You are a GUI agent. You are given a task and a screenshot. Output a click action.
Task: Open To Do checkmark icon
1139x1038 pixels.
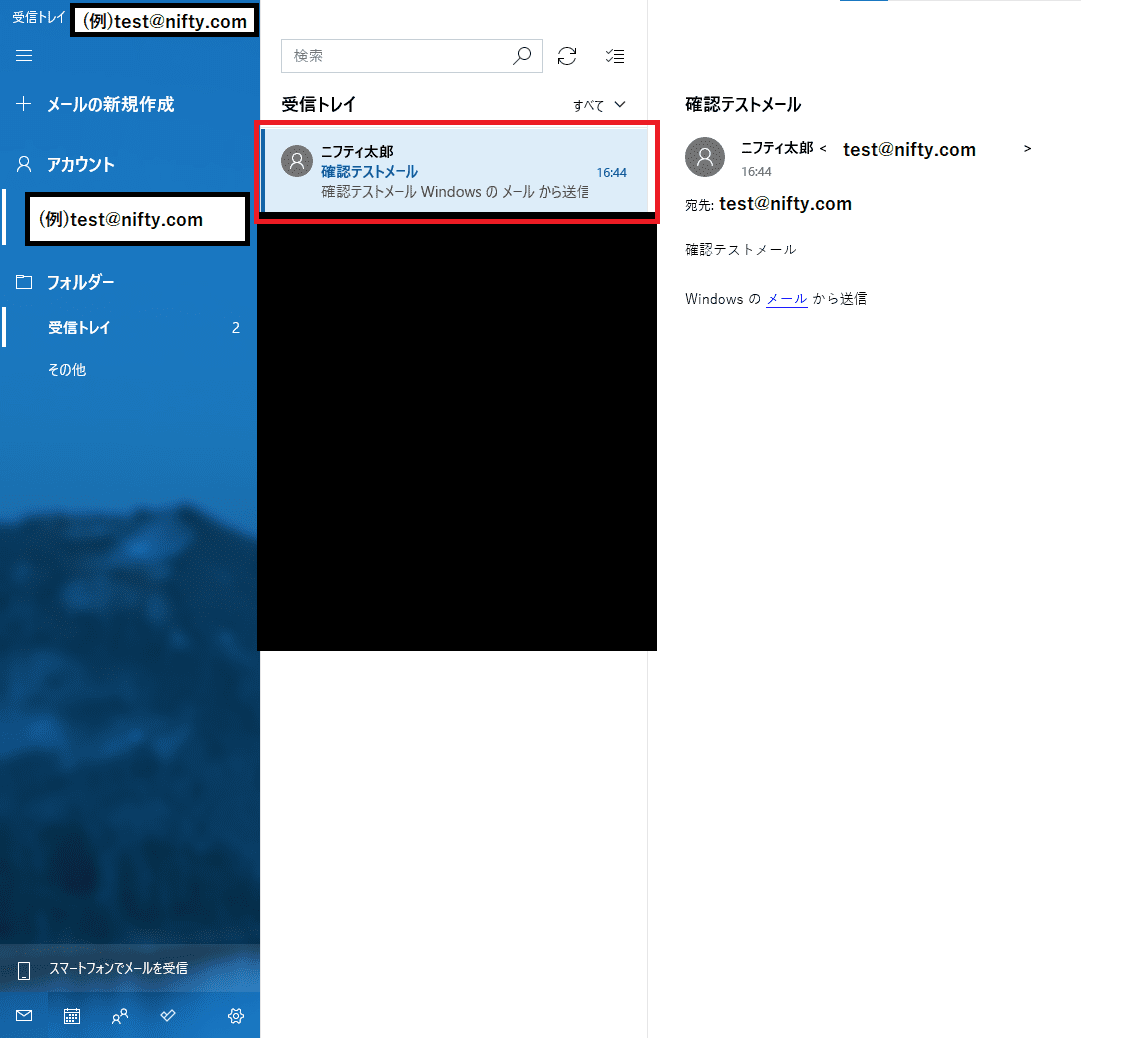[x=168, y=1016]
